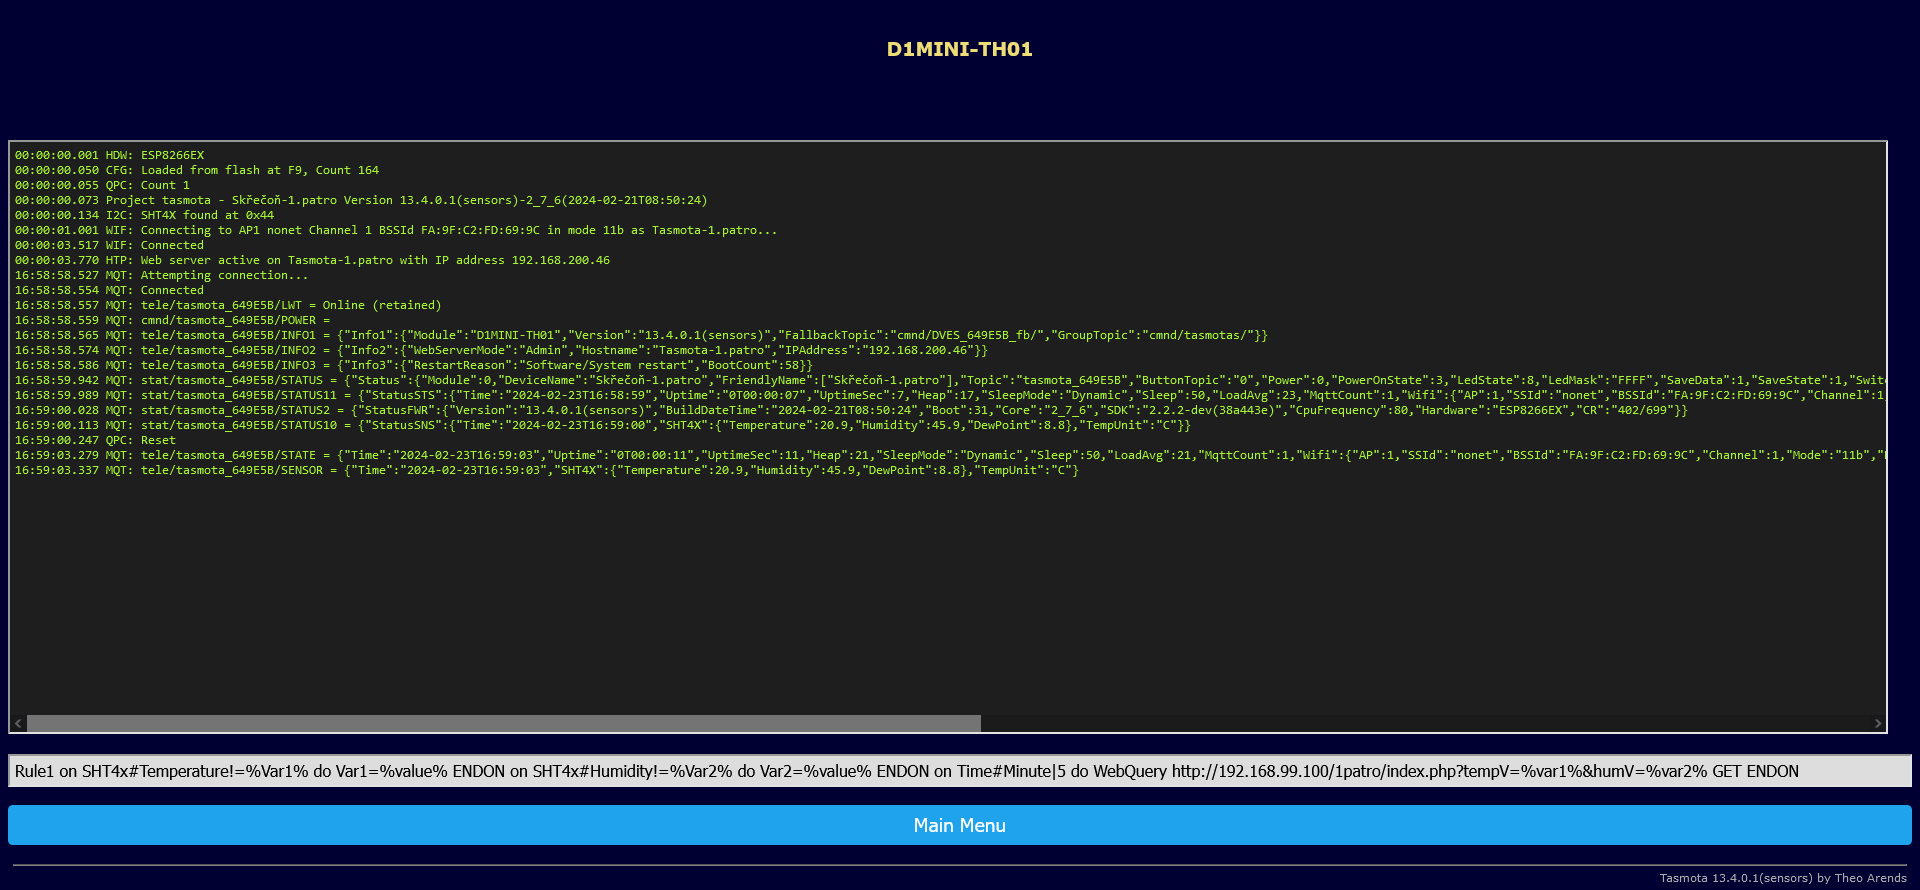This screenshot has height=890, width=1920.
Task: Click the Project tasmota version log line
Action: tap(361, 200)
